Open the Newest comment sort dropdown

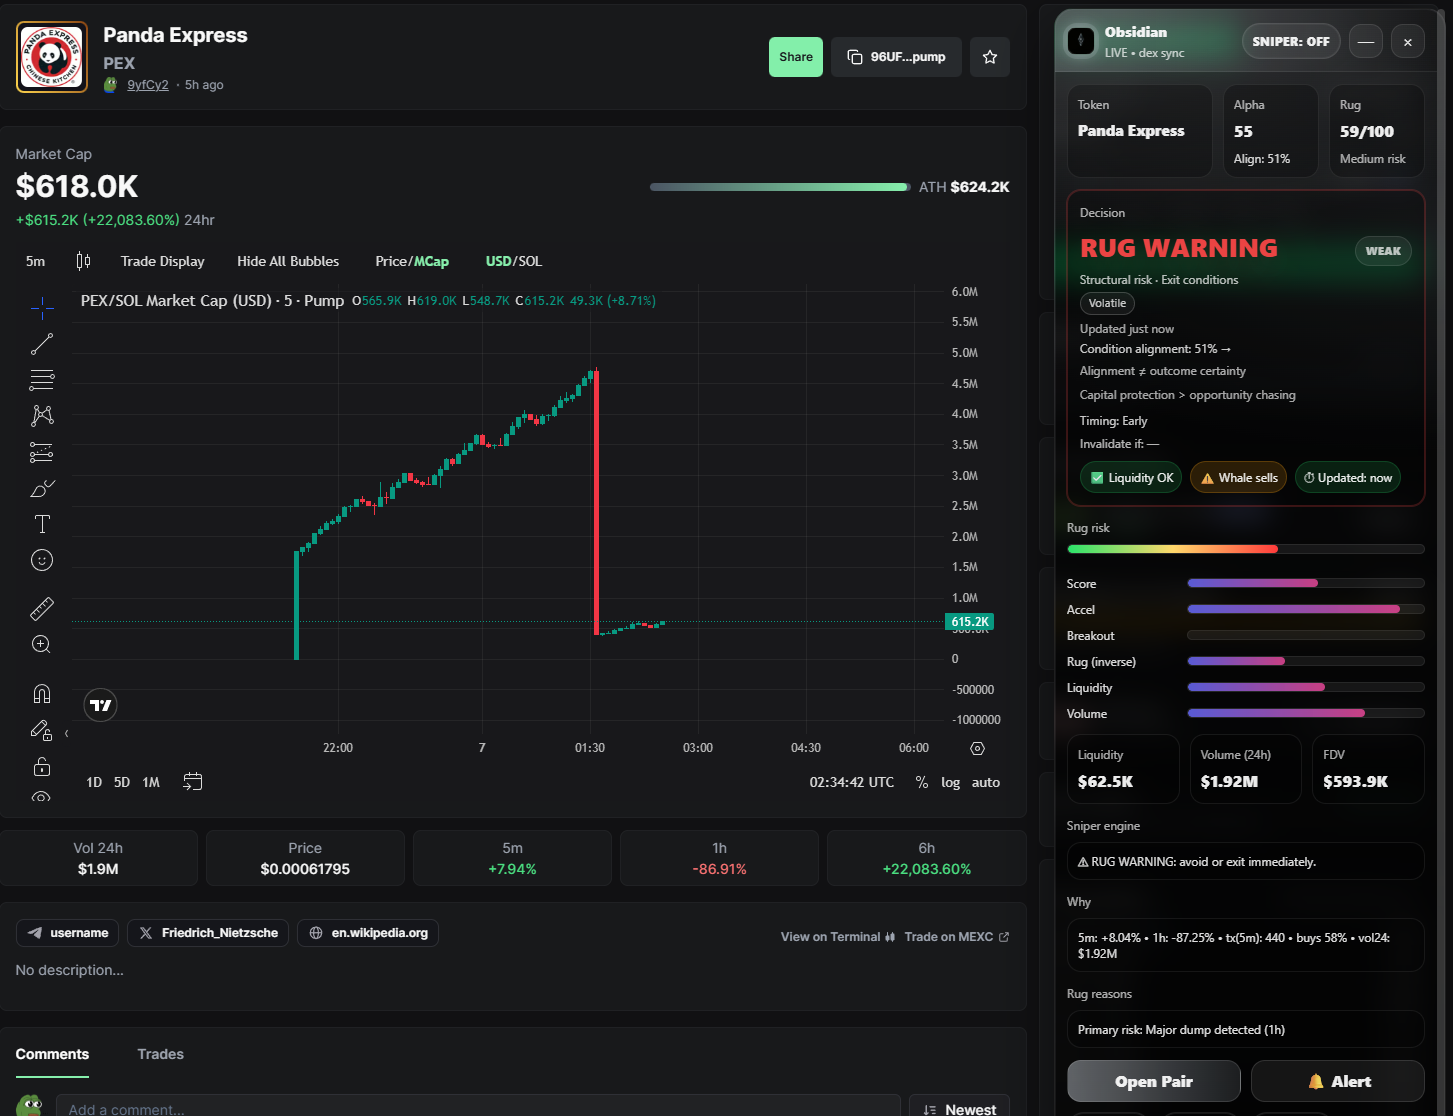[x=959, y=1108]
